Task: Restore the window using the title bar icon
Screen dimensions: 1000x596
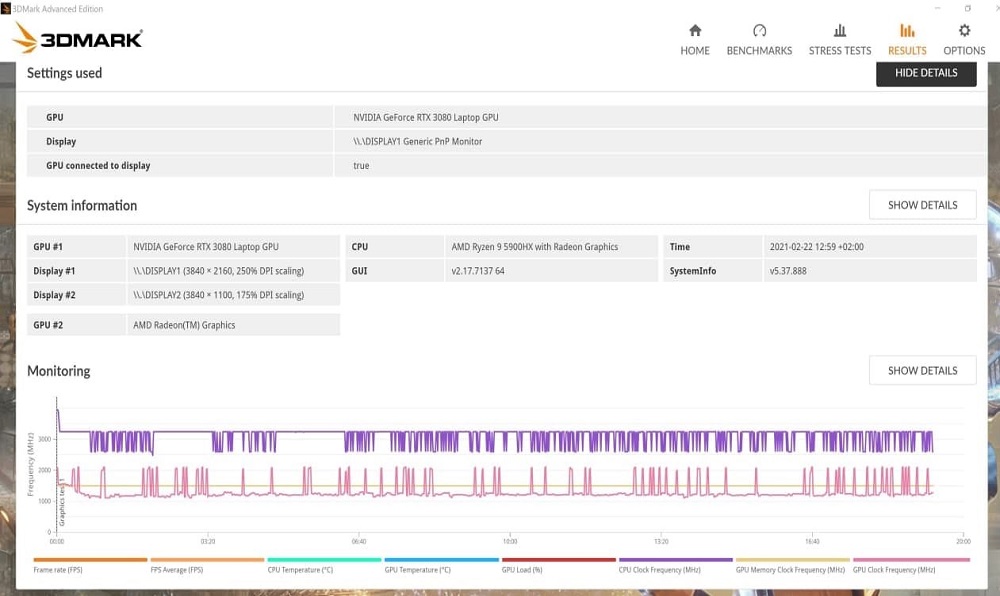Action: (967, 8)
